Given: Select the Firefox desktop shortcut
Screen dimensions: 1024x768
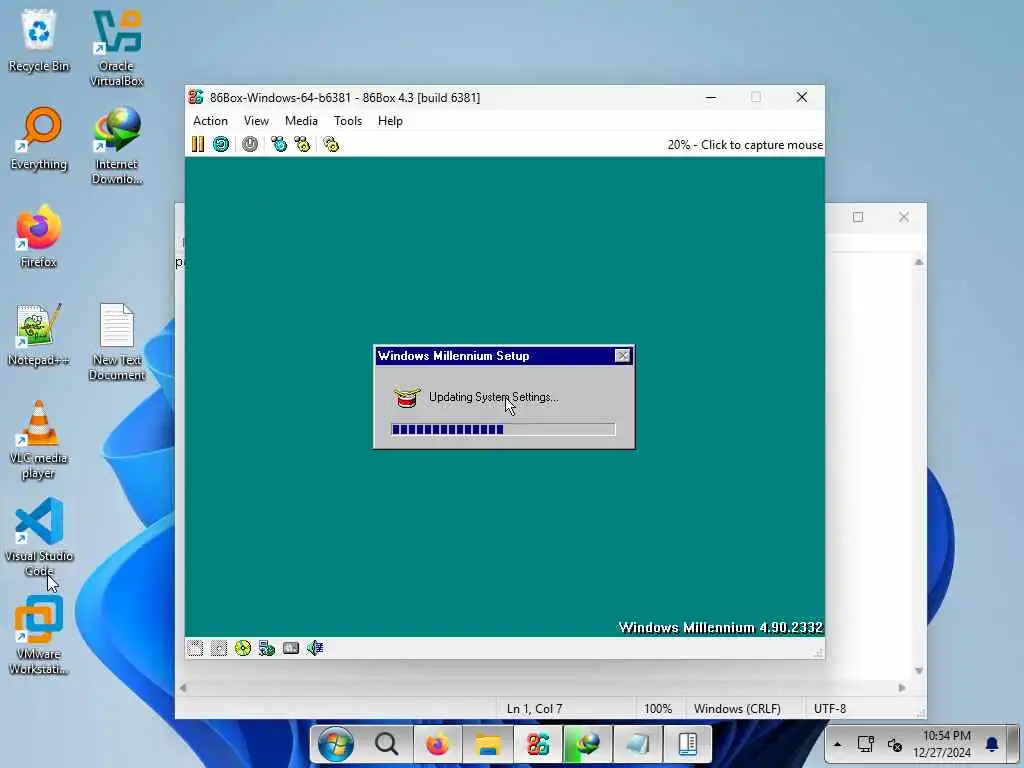Looking at the screenshot, I should [x=39, y=236].
